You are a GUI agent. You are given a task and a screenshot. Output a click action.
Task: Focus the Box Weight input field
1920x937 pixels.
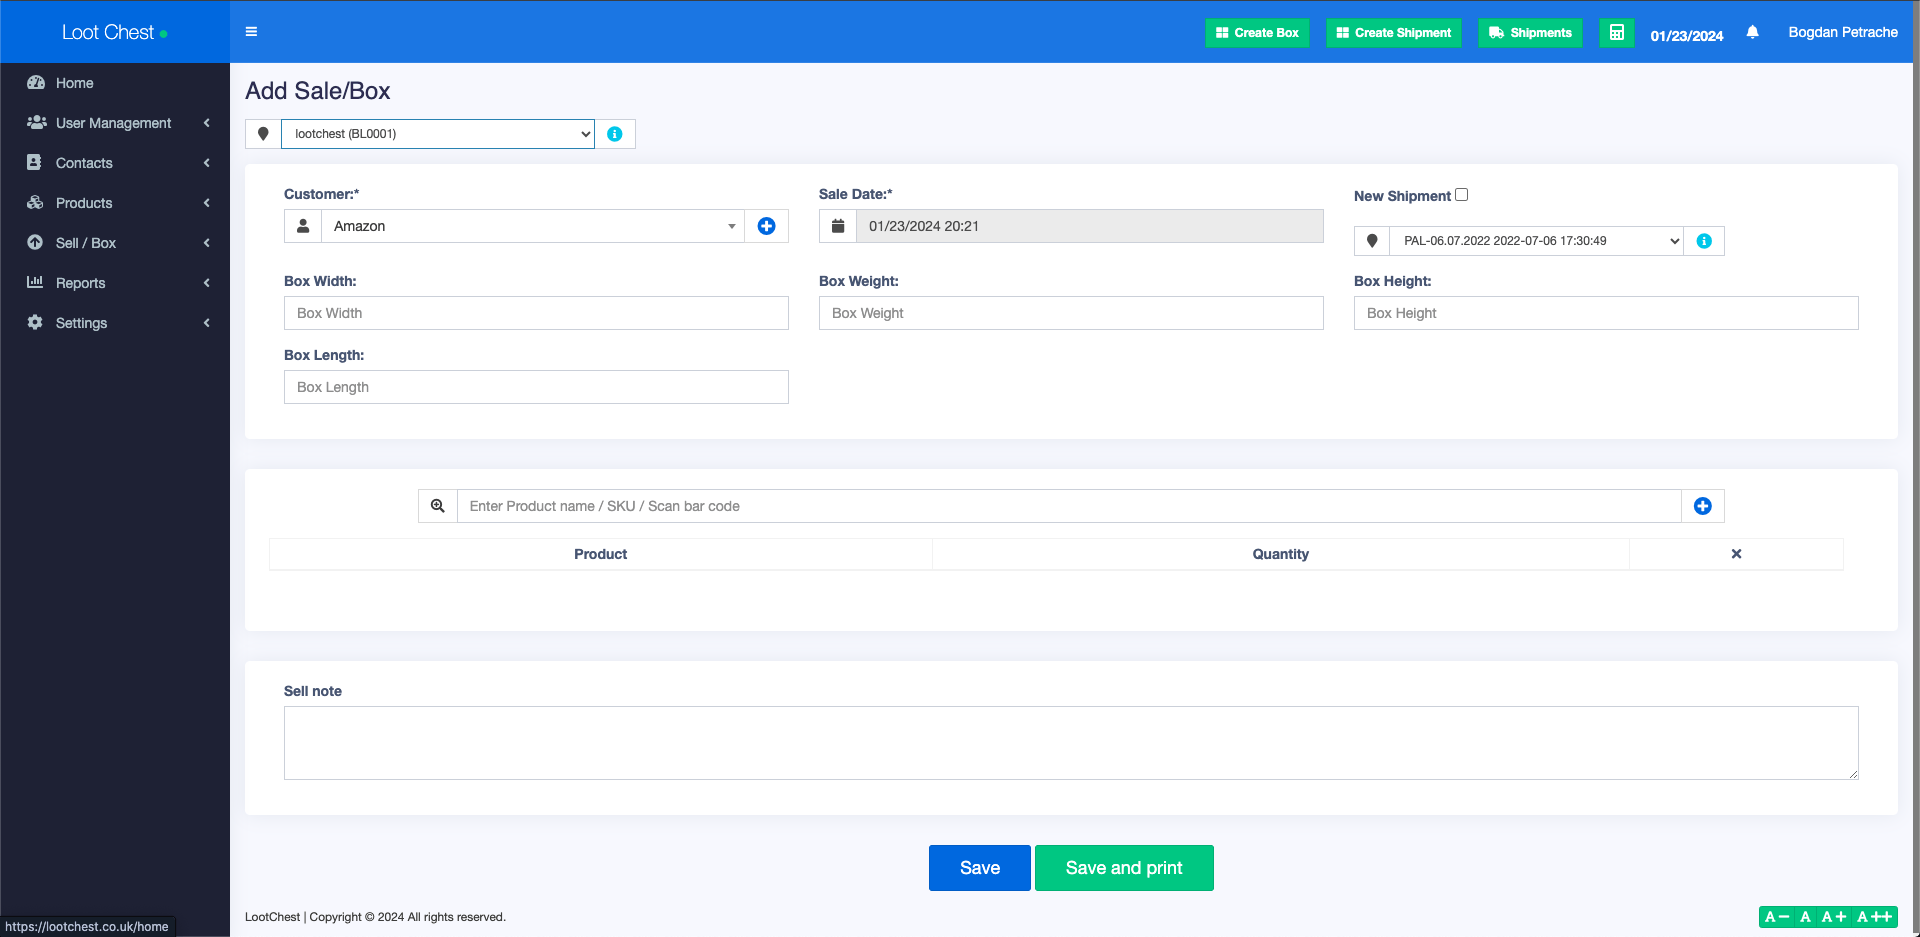pyautogui.click(x=1071, y=313)
